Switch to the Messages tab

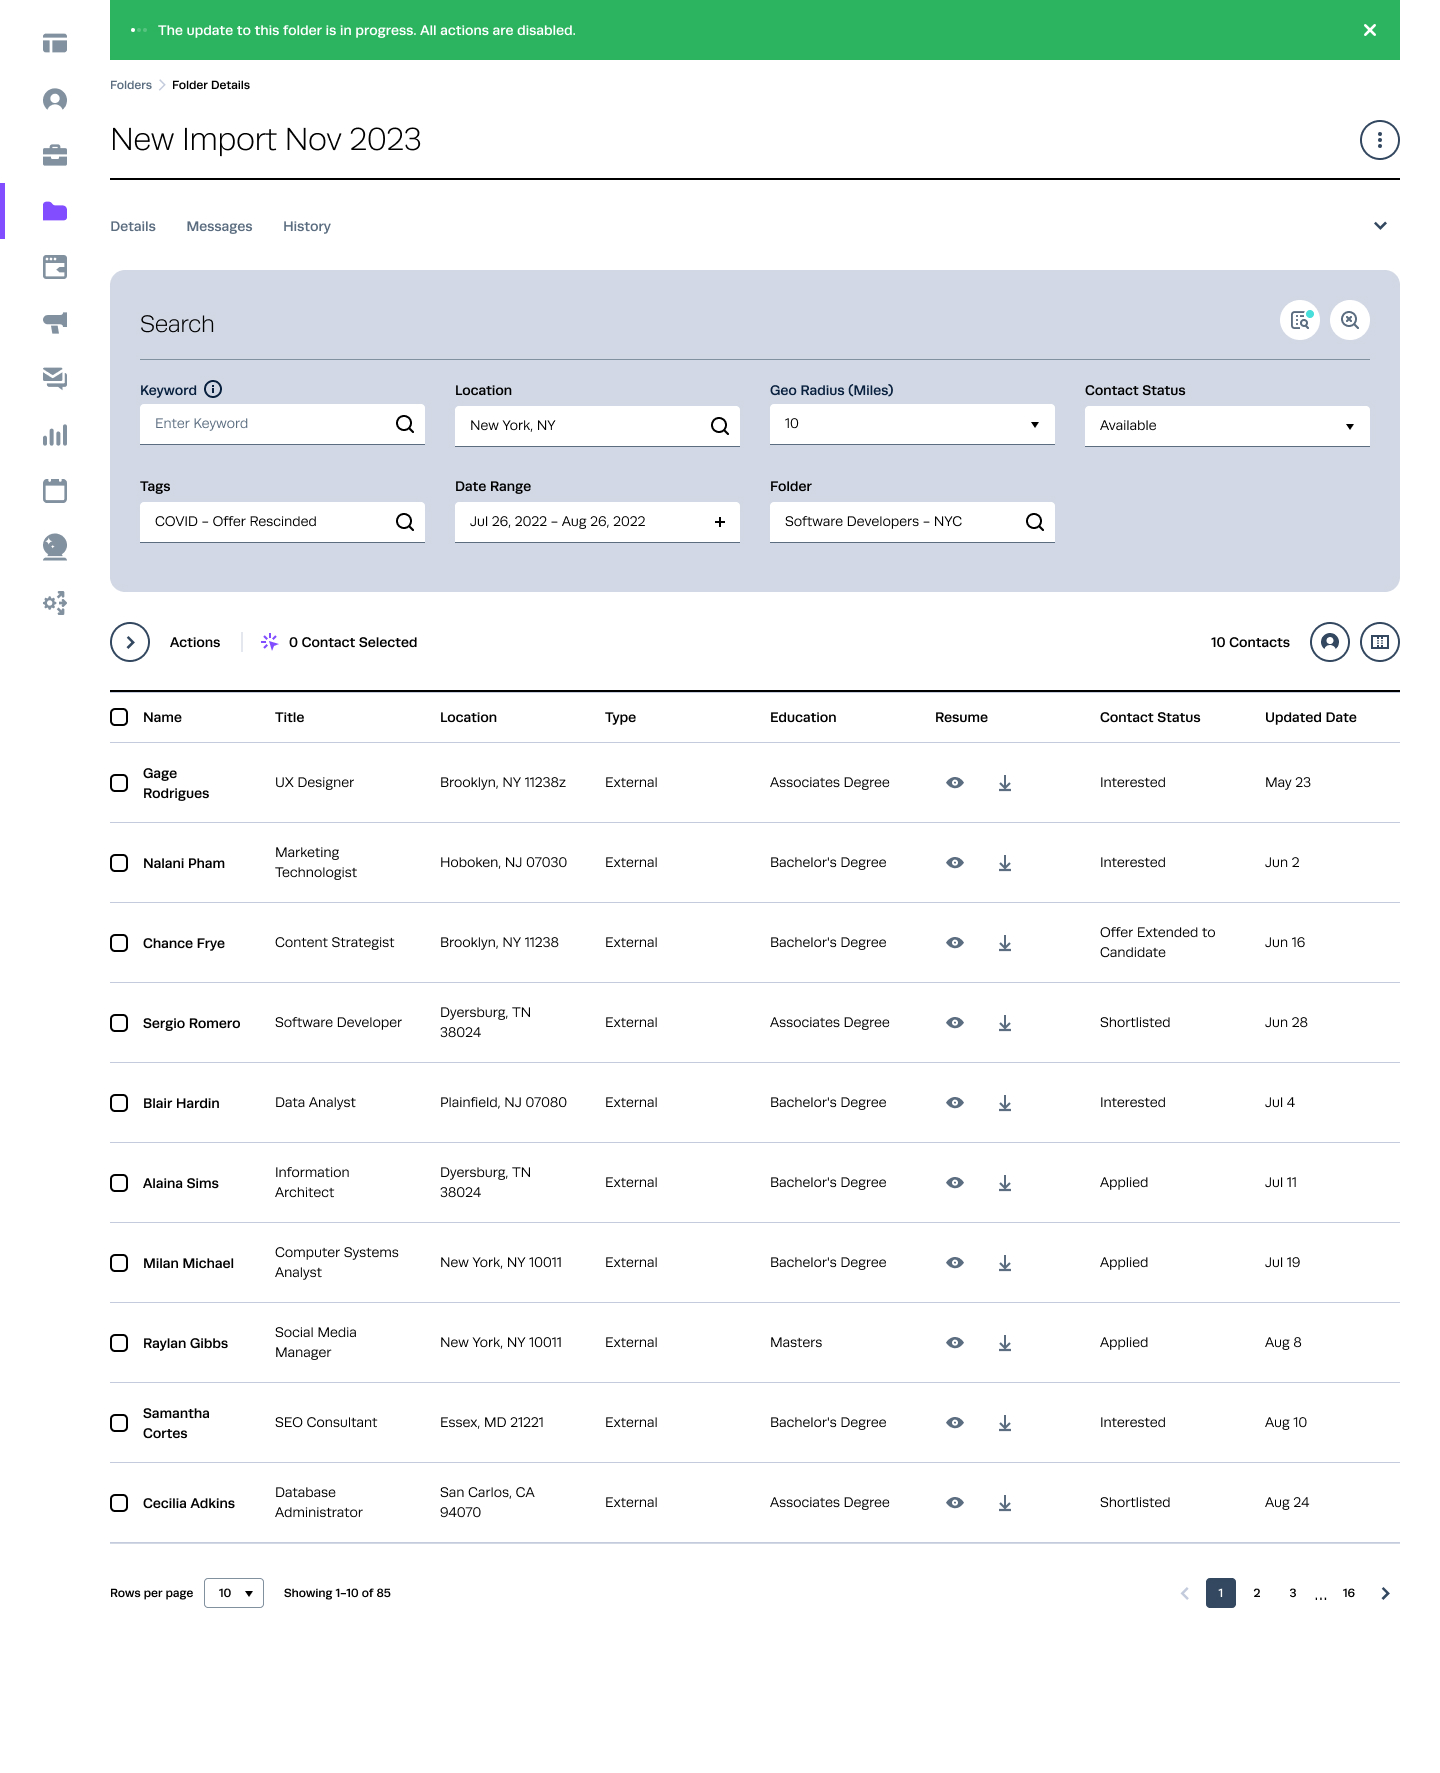pos(219,226)
